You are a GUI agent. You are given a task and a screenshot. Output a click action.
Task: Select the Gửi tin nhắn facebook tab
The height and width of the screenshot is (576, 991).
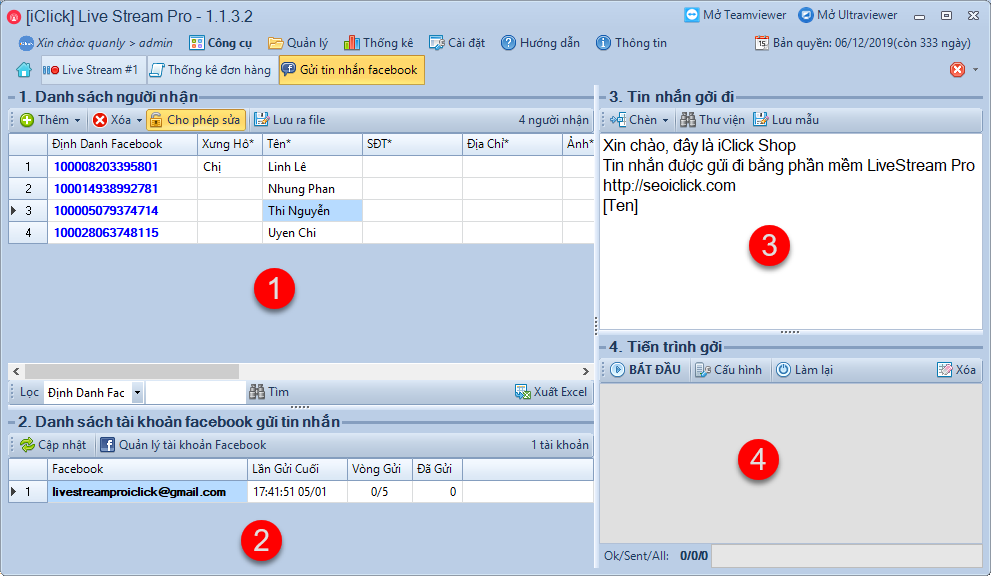[x=351, y=70]
